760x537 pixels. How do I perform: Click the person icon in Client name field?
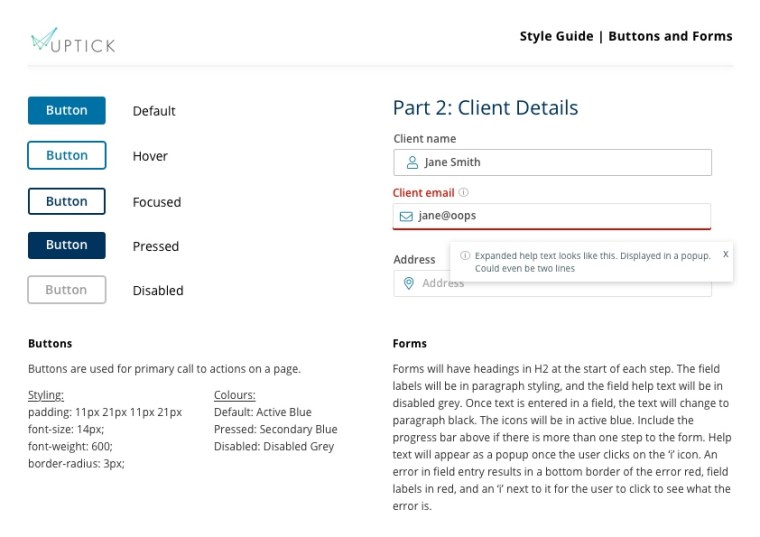click(412, 162)
